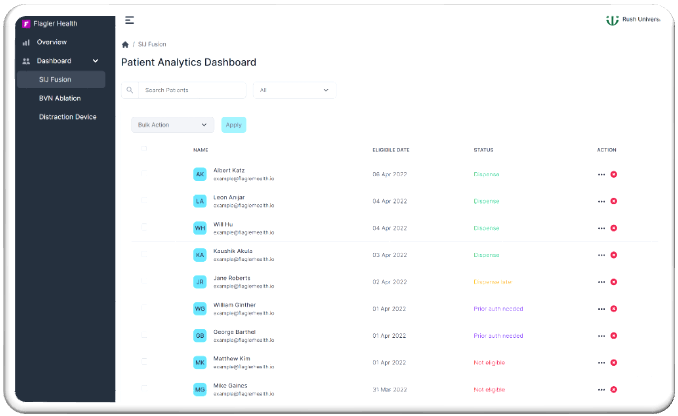678x416 pixels.
Task: Click the search magnifier icon
Action: pos(130,90)
